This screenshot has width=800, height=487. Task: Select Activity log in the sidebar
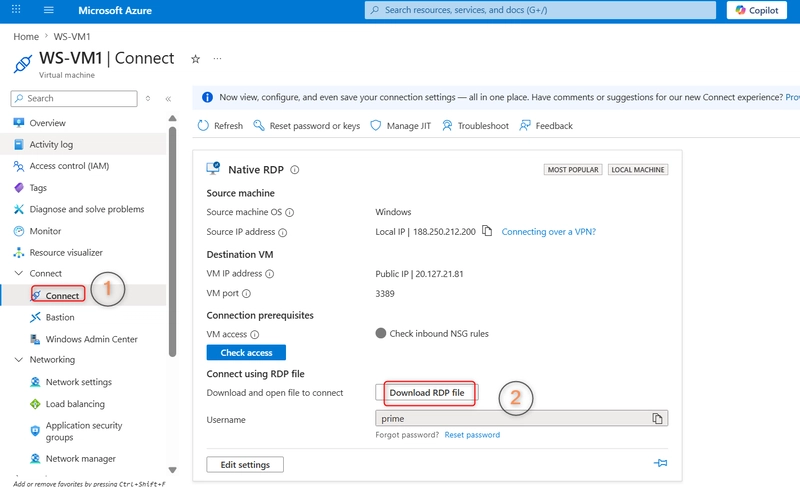[51, 144]
